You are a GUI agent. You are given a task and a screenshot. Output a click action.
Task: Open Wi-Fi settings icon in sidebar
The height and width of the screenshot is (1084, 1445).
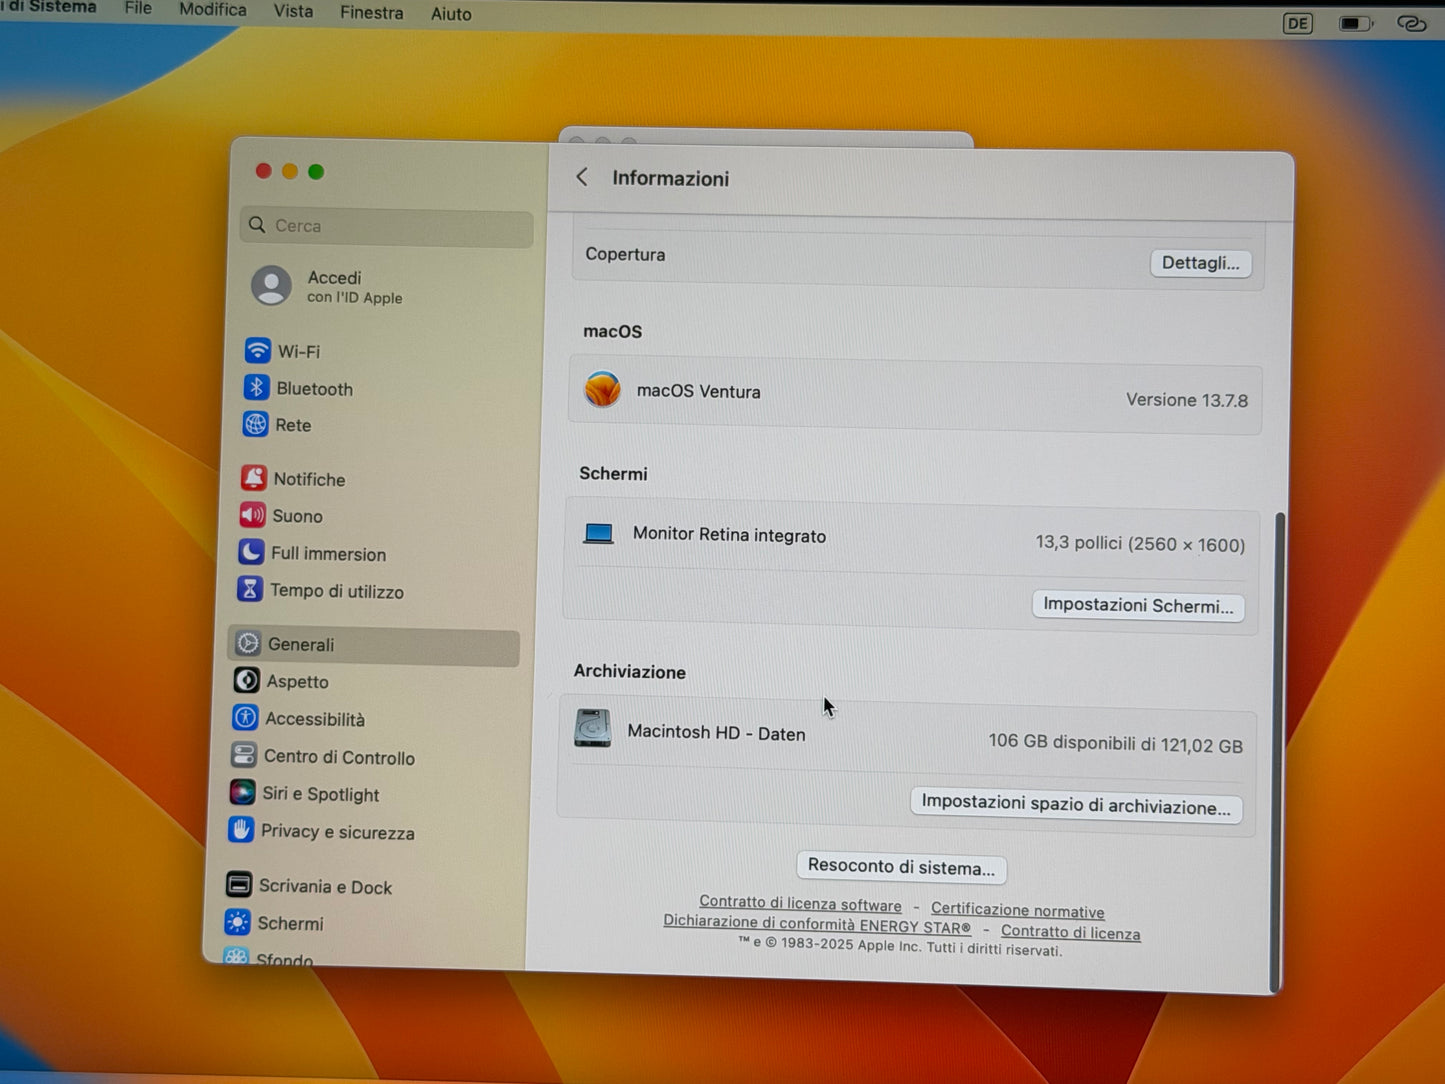pos(257,350)
